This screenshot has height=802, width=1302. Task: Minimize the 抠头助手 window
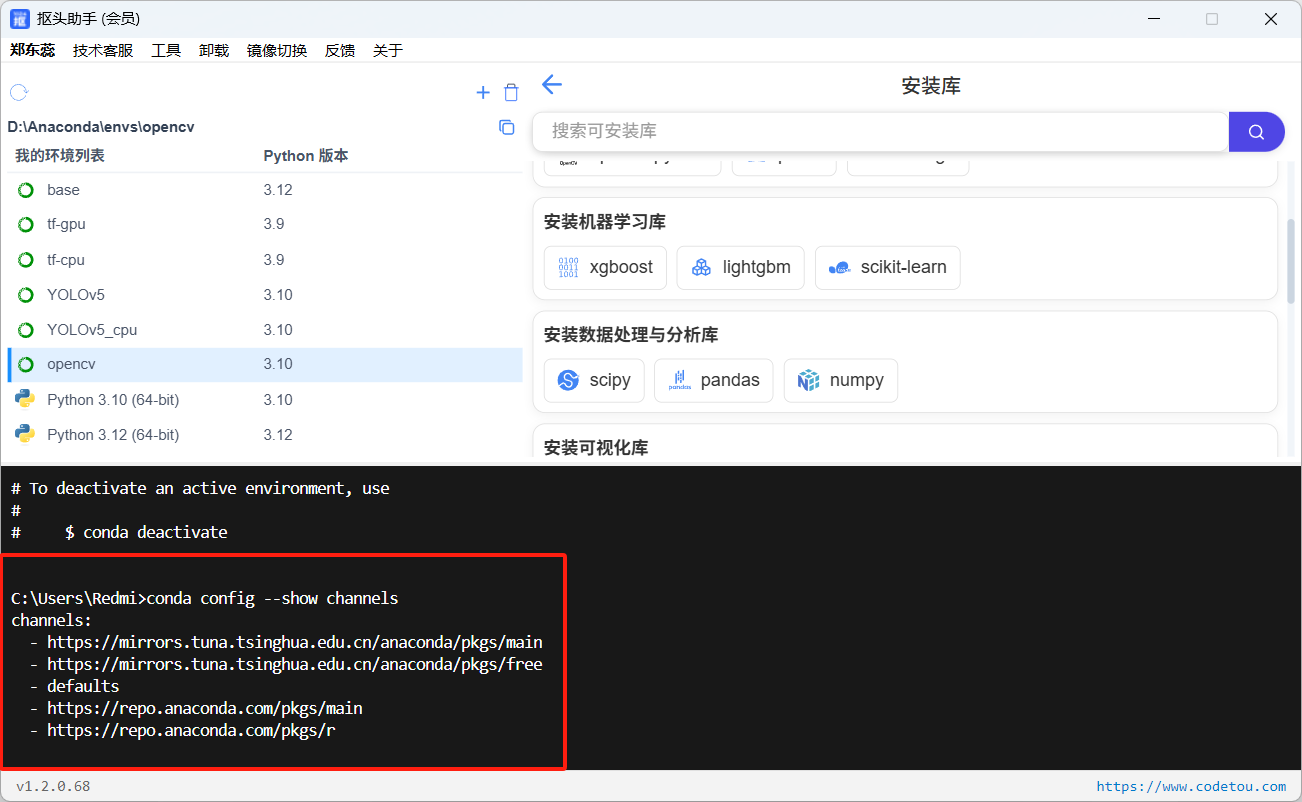pos(1155,19)
